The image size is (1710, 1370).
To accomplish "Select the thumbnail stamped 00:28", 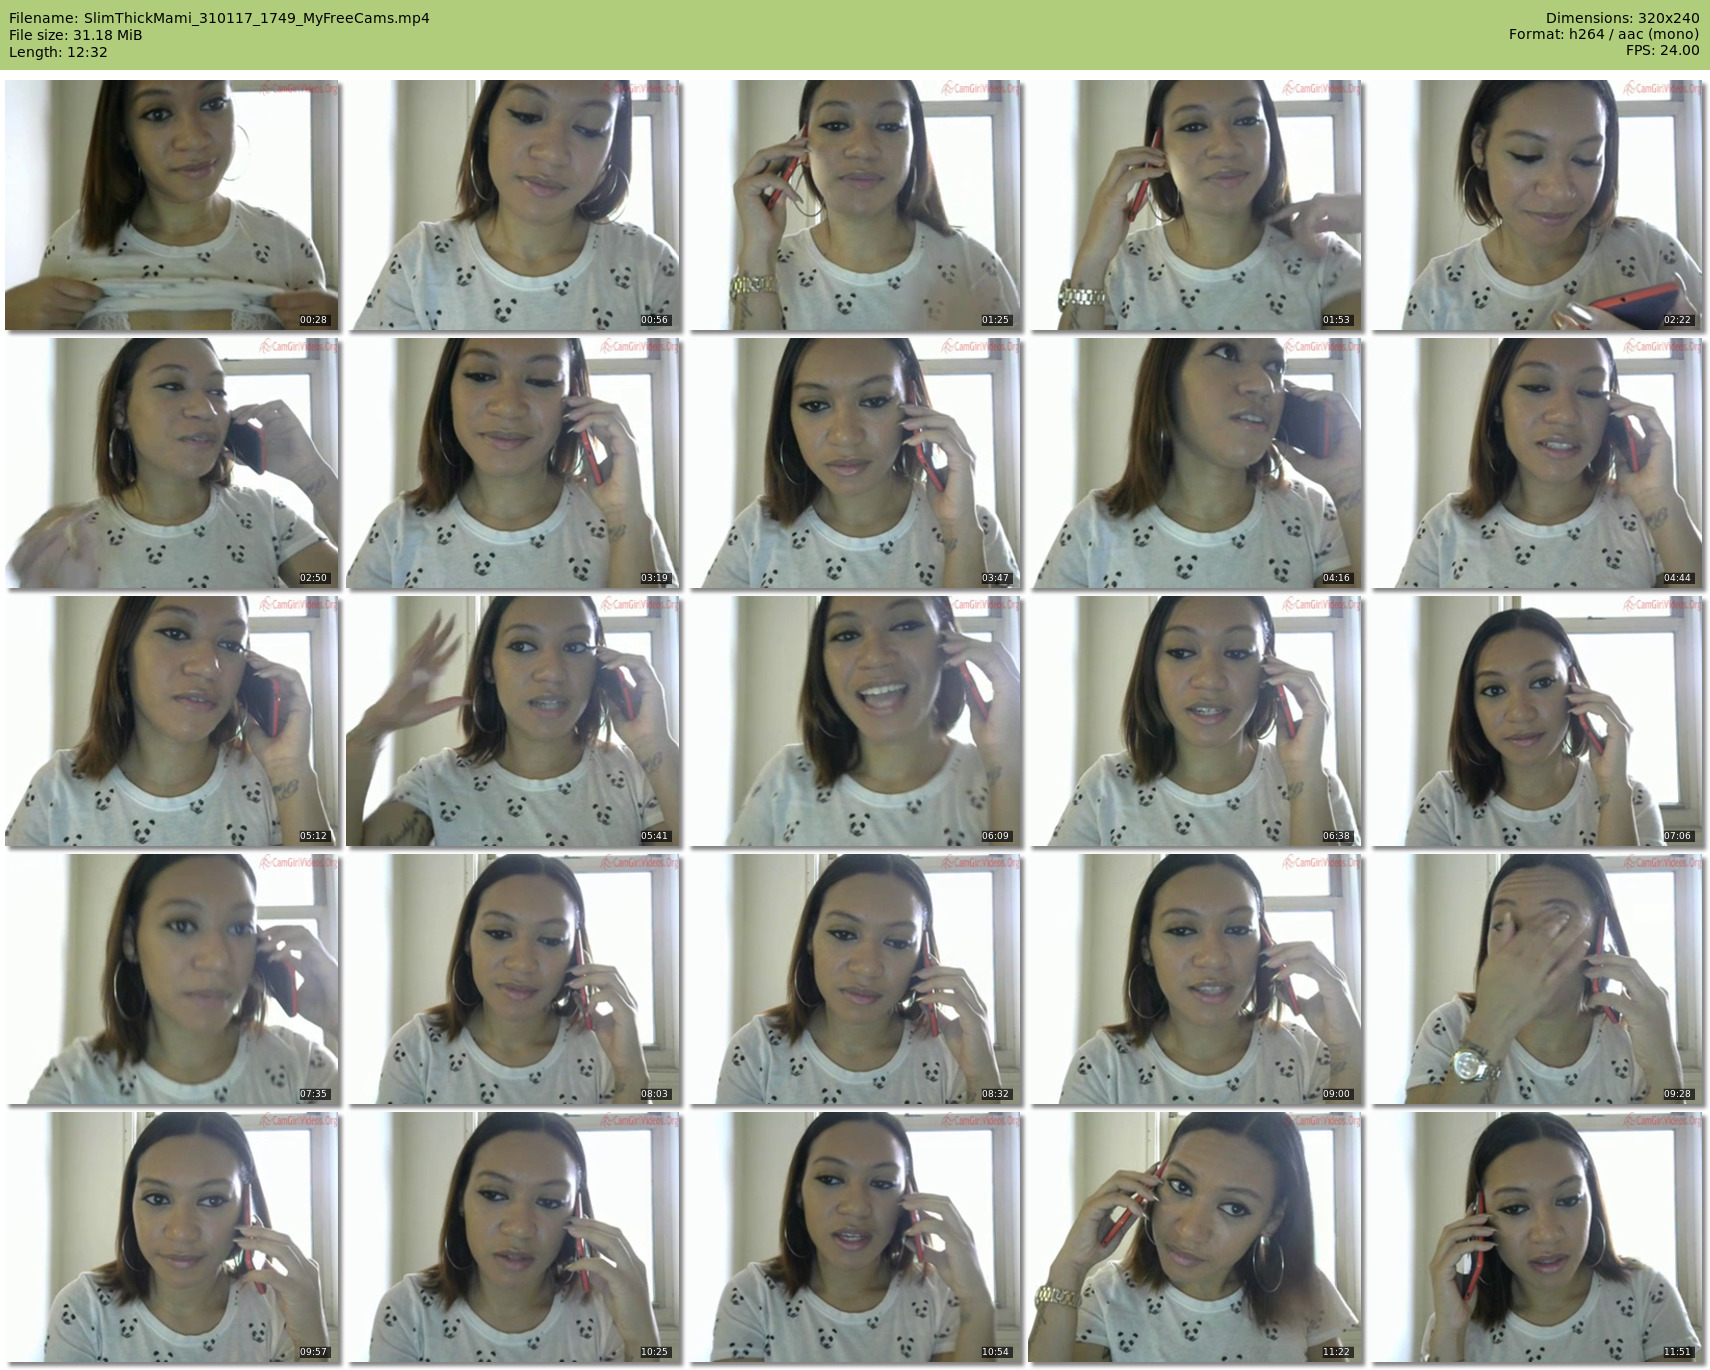I will click(172, 205).
